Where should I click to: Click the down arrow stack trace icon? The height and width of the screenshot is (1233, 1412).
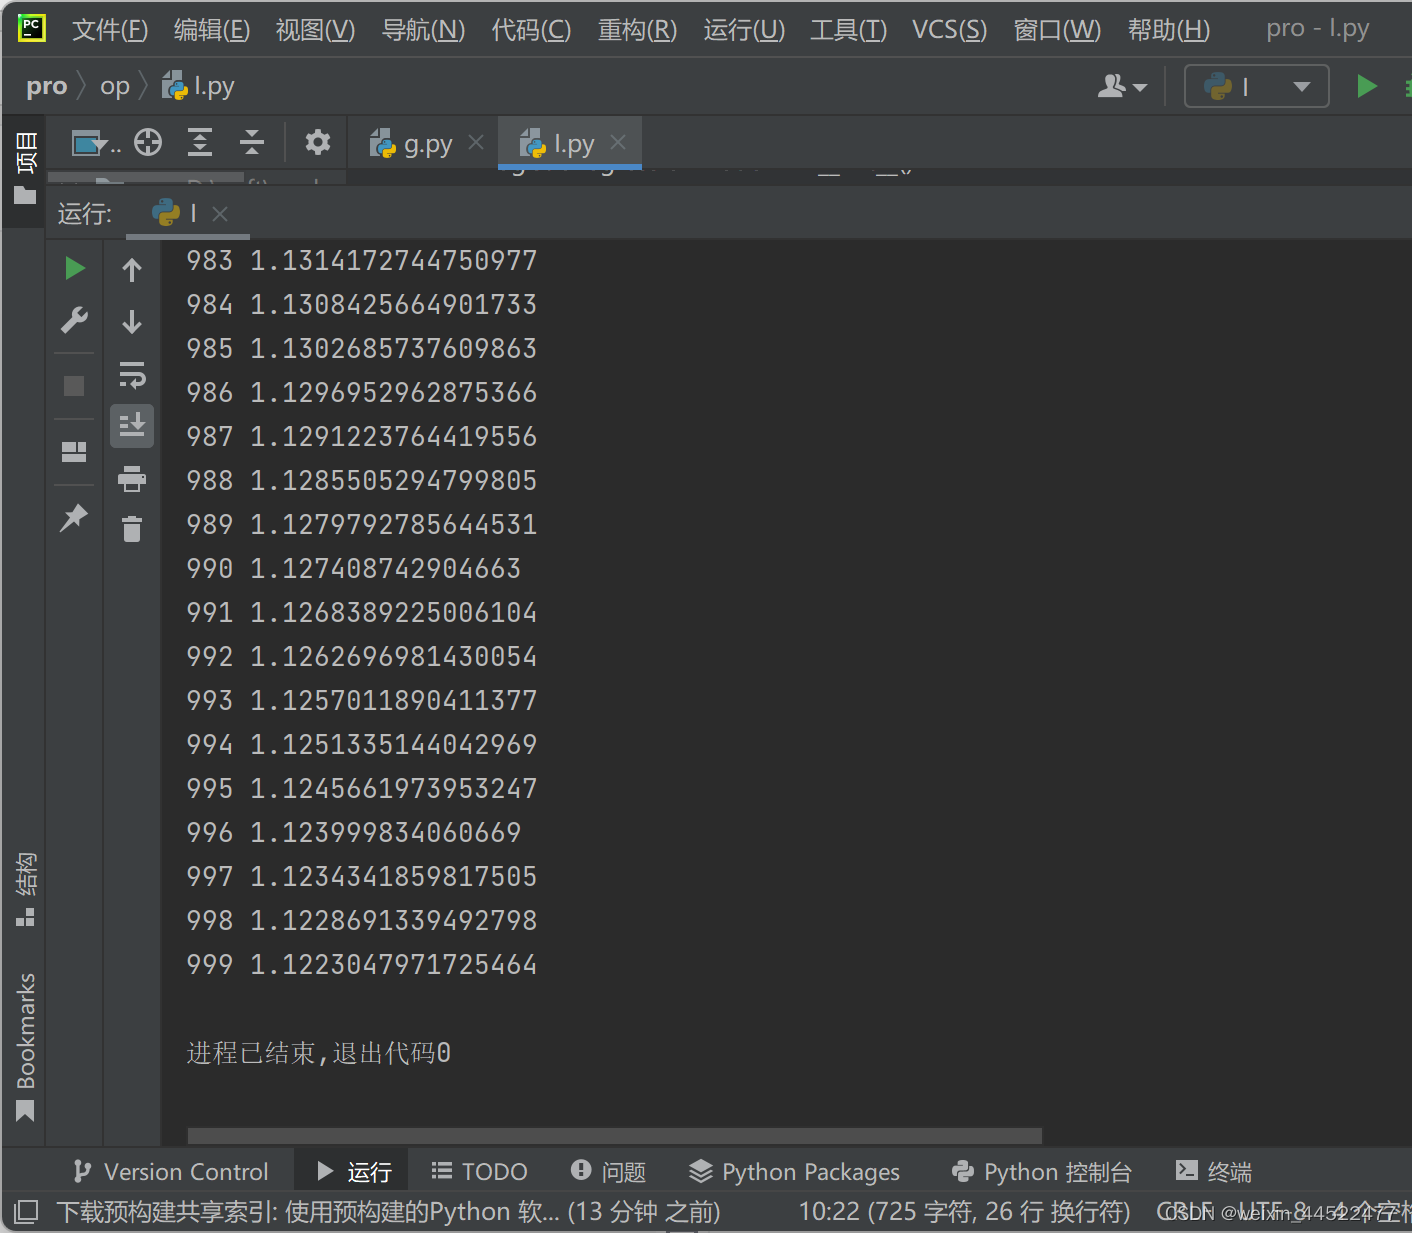pos(132,321)
